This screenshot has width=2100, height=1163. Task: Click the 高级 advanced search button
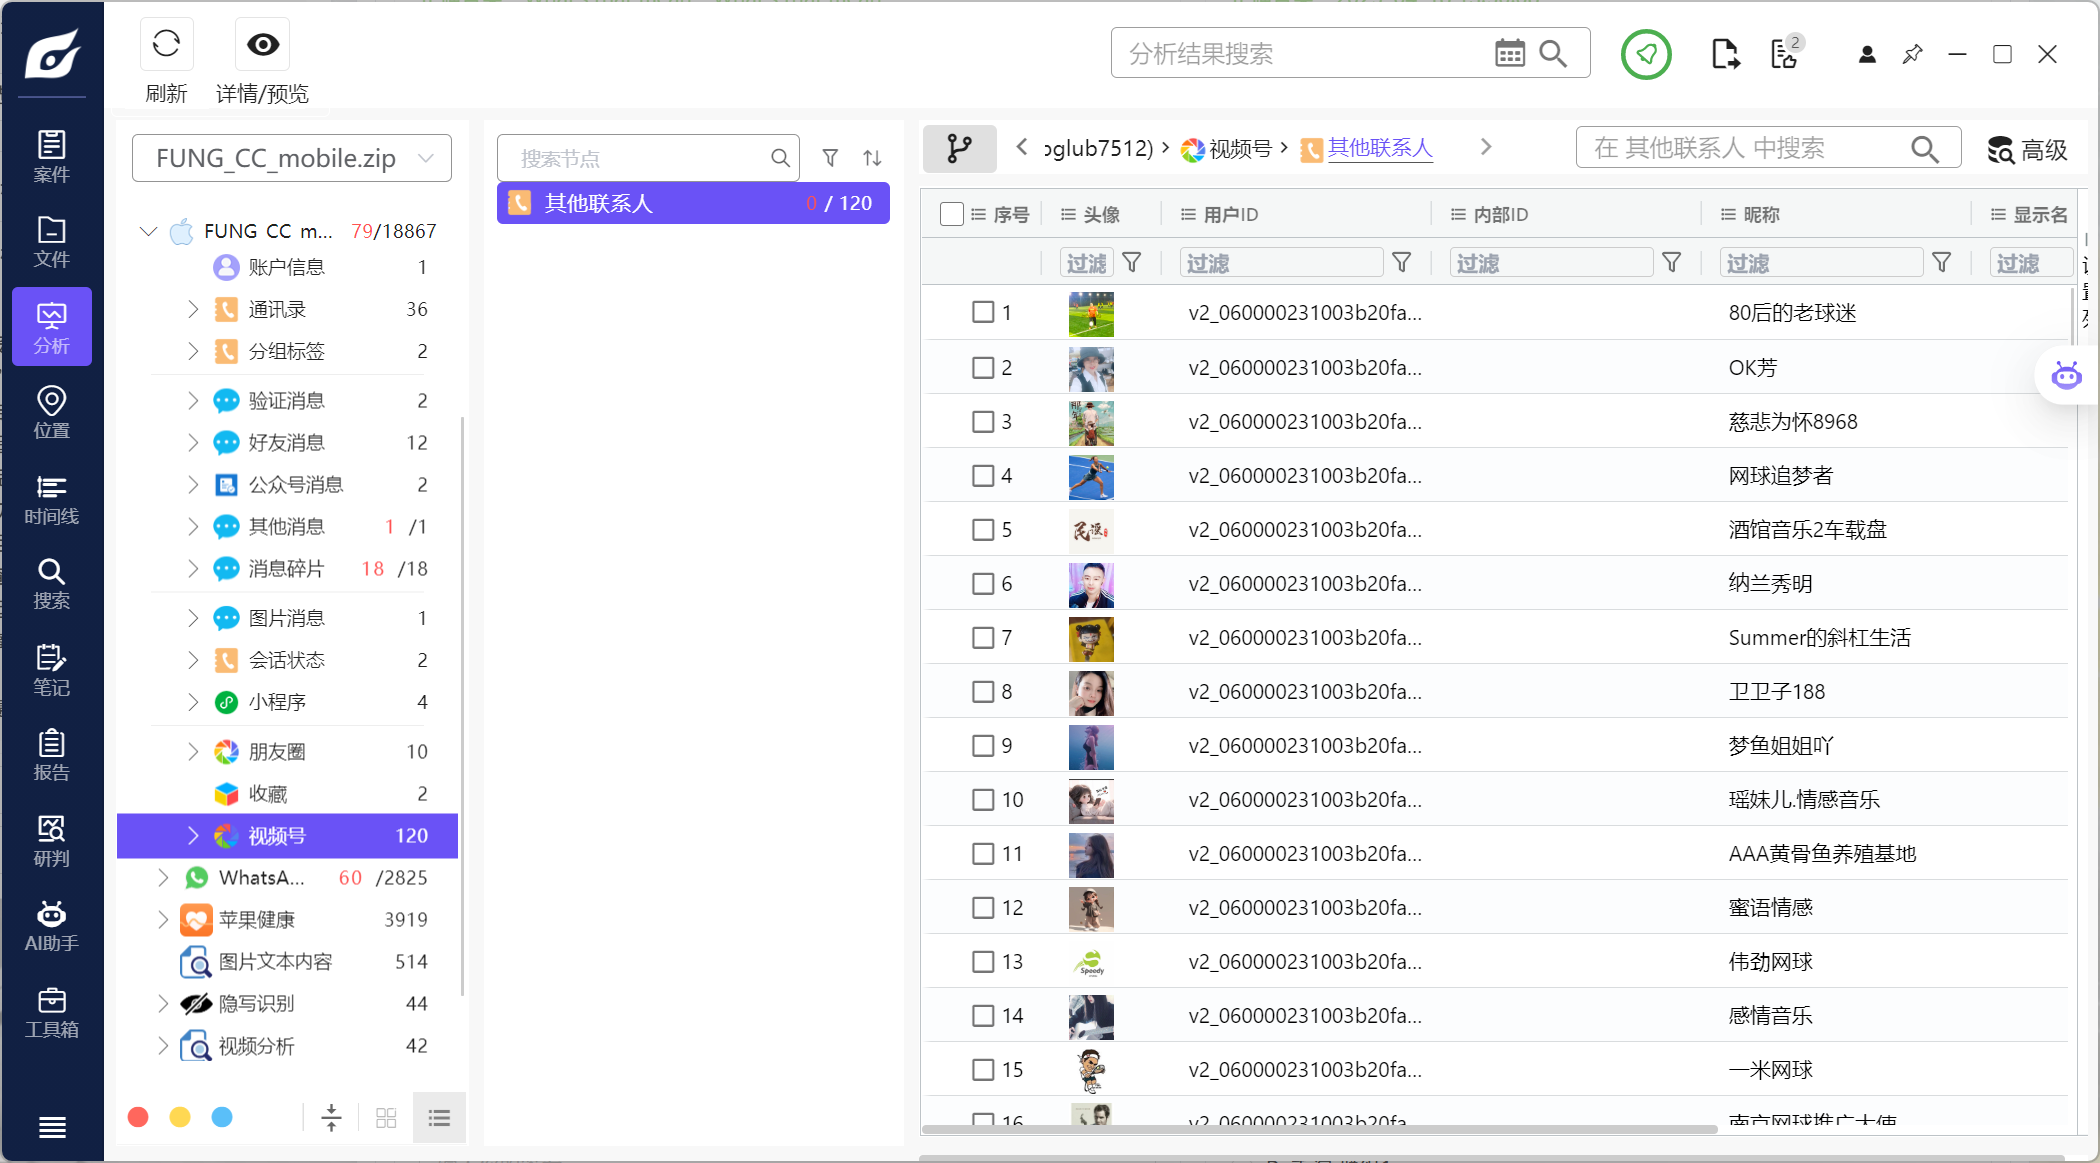2027,149
